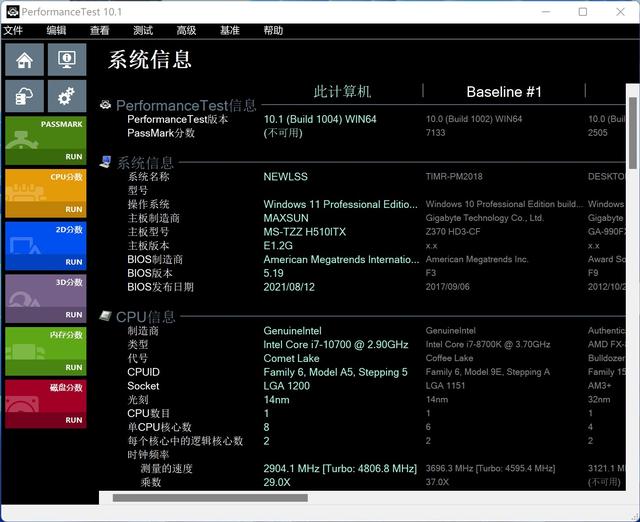
Task: Click the vertical scrollbar thumb
Action: (633, 133)
